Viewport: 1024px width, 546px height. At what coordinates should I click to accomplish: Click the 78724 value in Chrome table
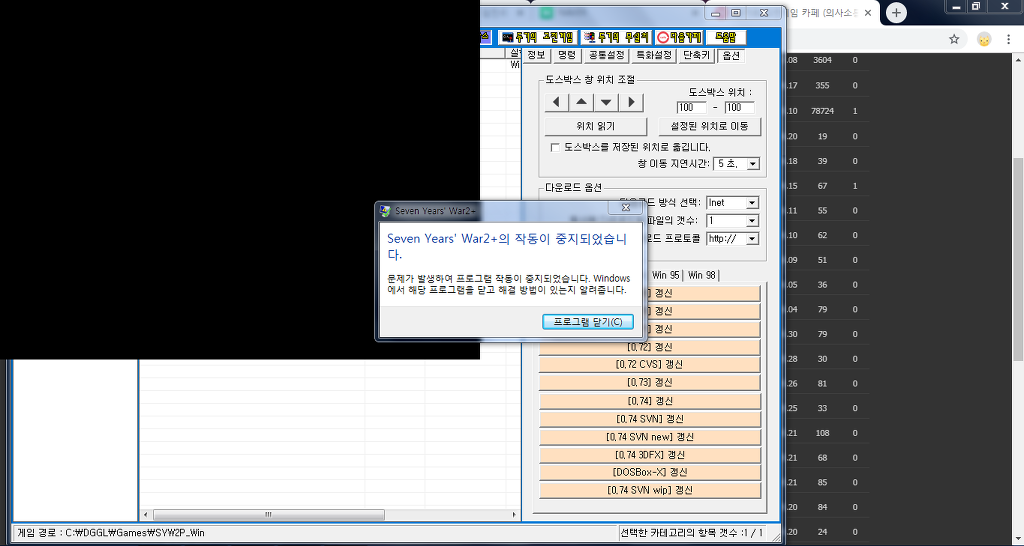(822, 111)
